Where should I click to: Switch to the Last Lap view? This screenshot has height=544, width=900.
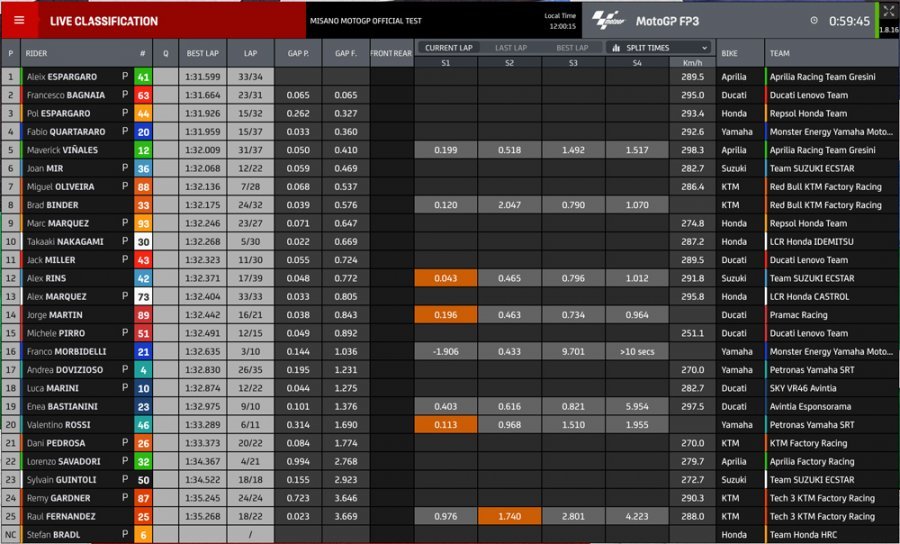[x=510, y=47]
